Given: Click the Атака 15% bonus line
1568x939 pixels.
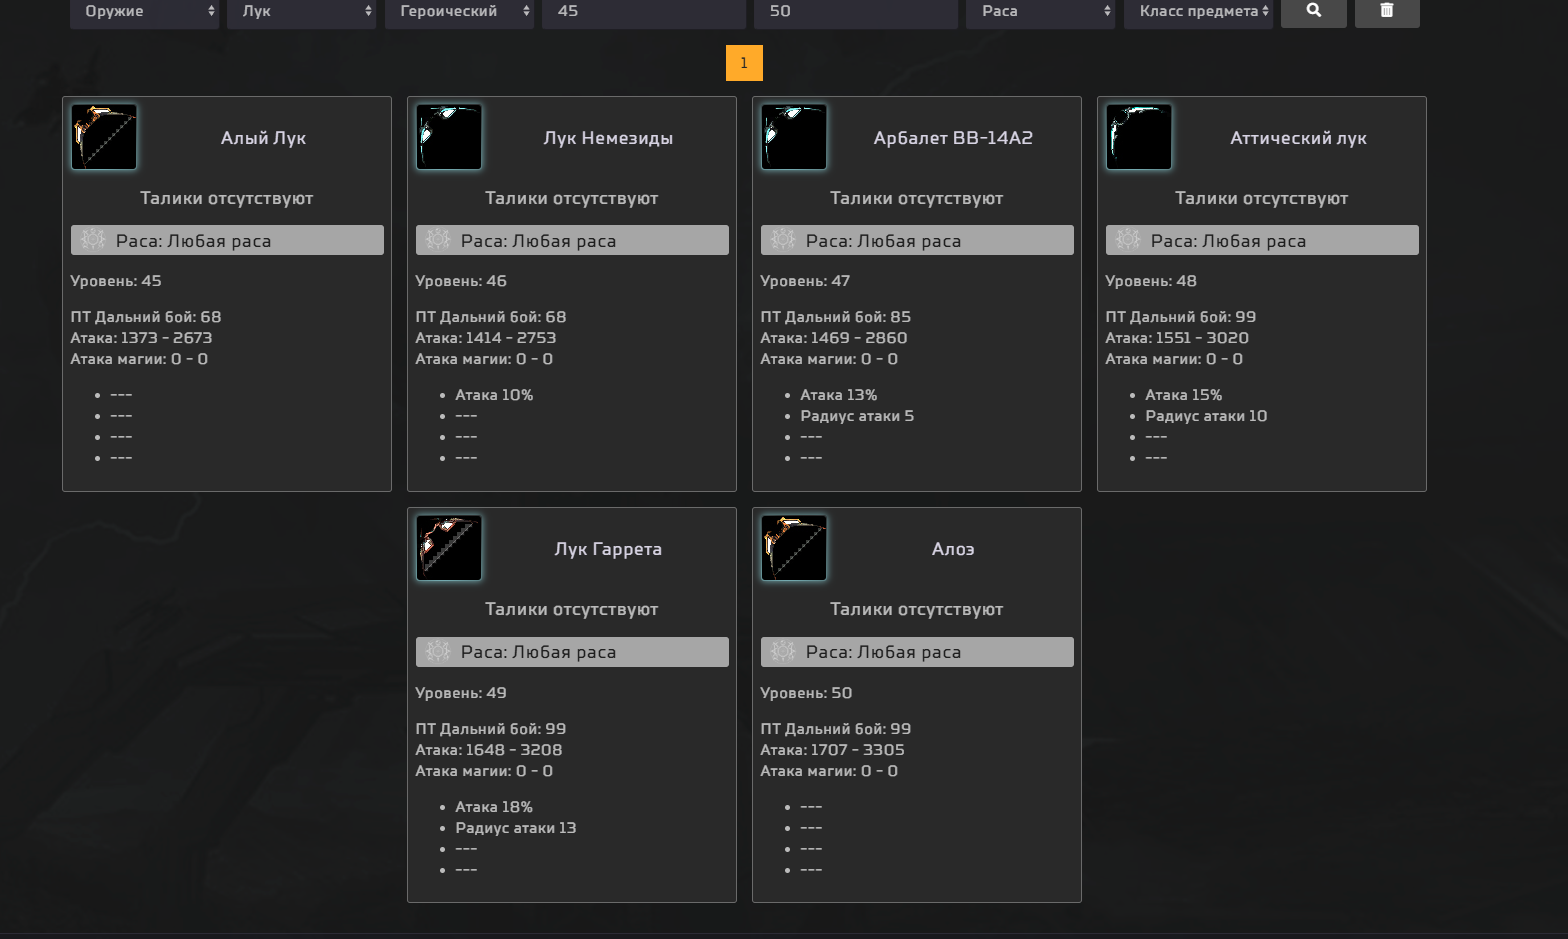Looking at the screenshot, I should 1184,395.
